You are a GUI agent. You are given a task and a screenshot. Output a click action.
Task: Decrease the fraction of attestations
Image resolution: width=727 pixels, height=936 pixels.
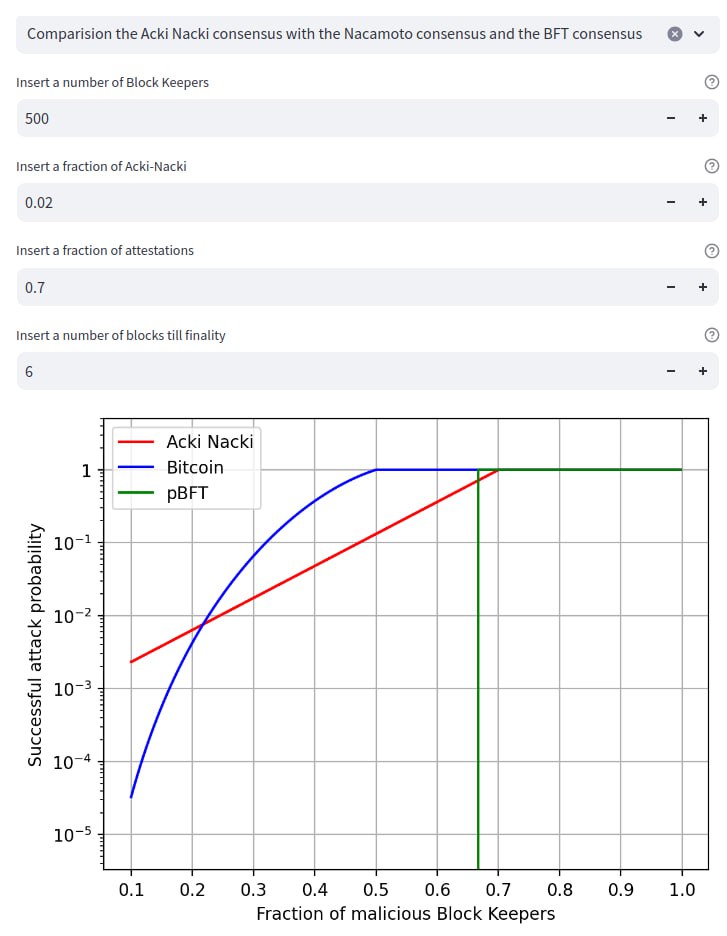pyautogui.click(x=671, y=287)
